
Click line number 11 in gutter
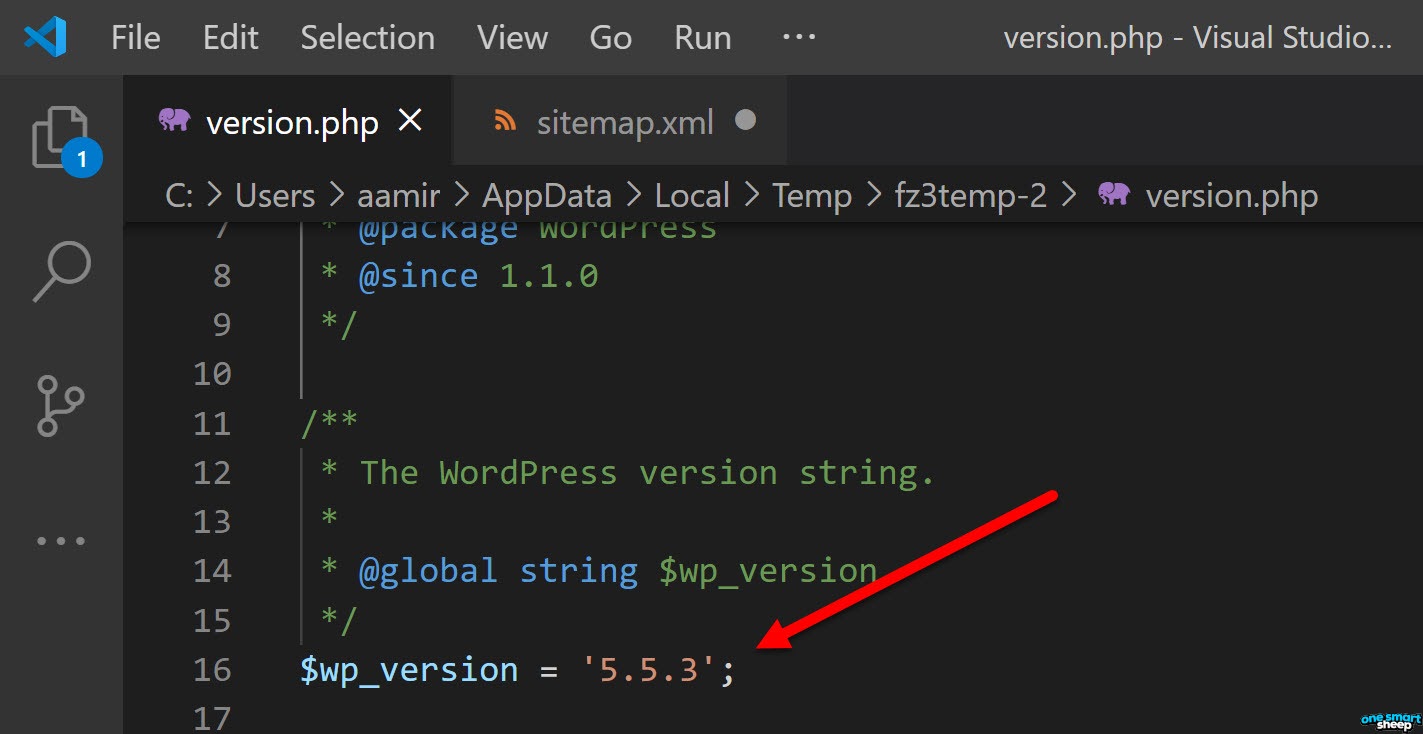212,423
